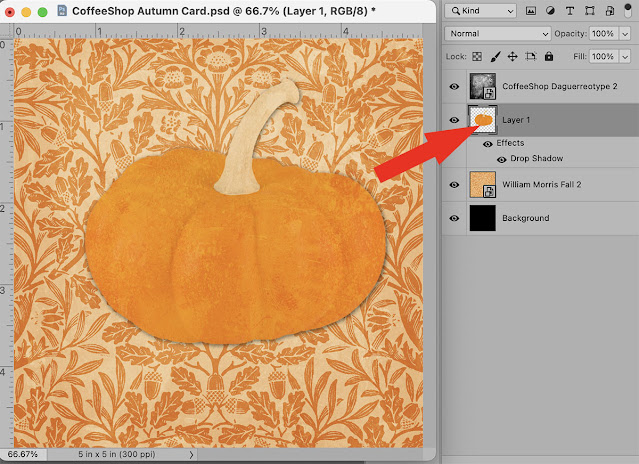Filter for adjustment layers icon
The image size is (639, 464).
tap(550, 11)
